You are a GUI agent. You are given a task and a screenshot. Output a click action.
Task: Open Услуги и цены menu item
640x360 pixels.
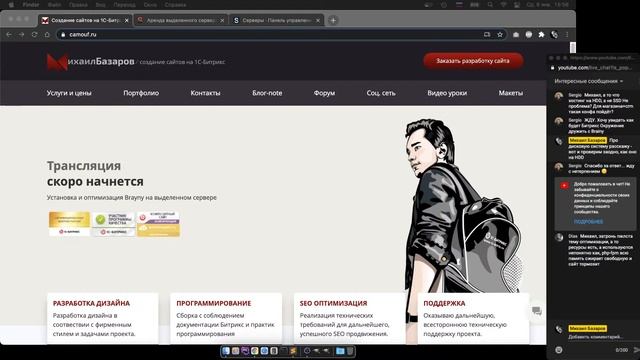click(x=69, y=93)
